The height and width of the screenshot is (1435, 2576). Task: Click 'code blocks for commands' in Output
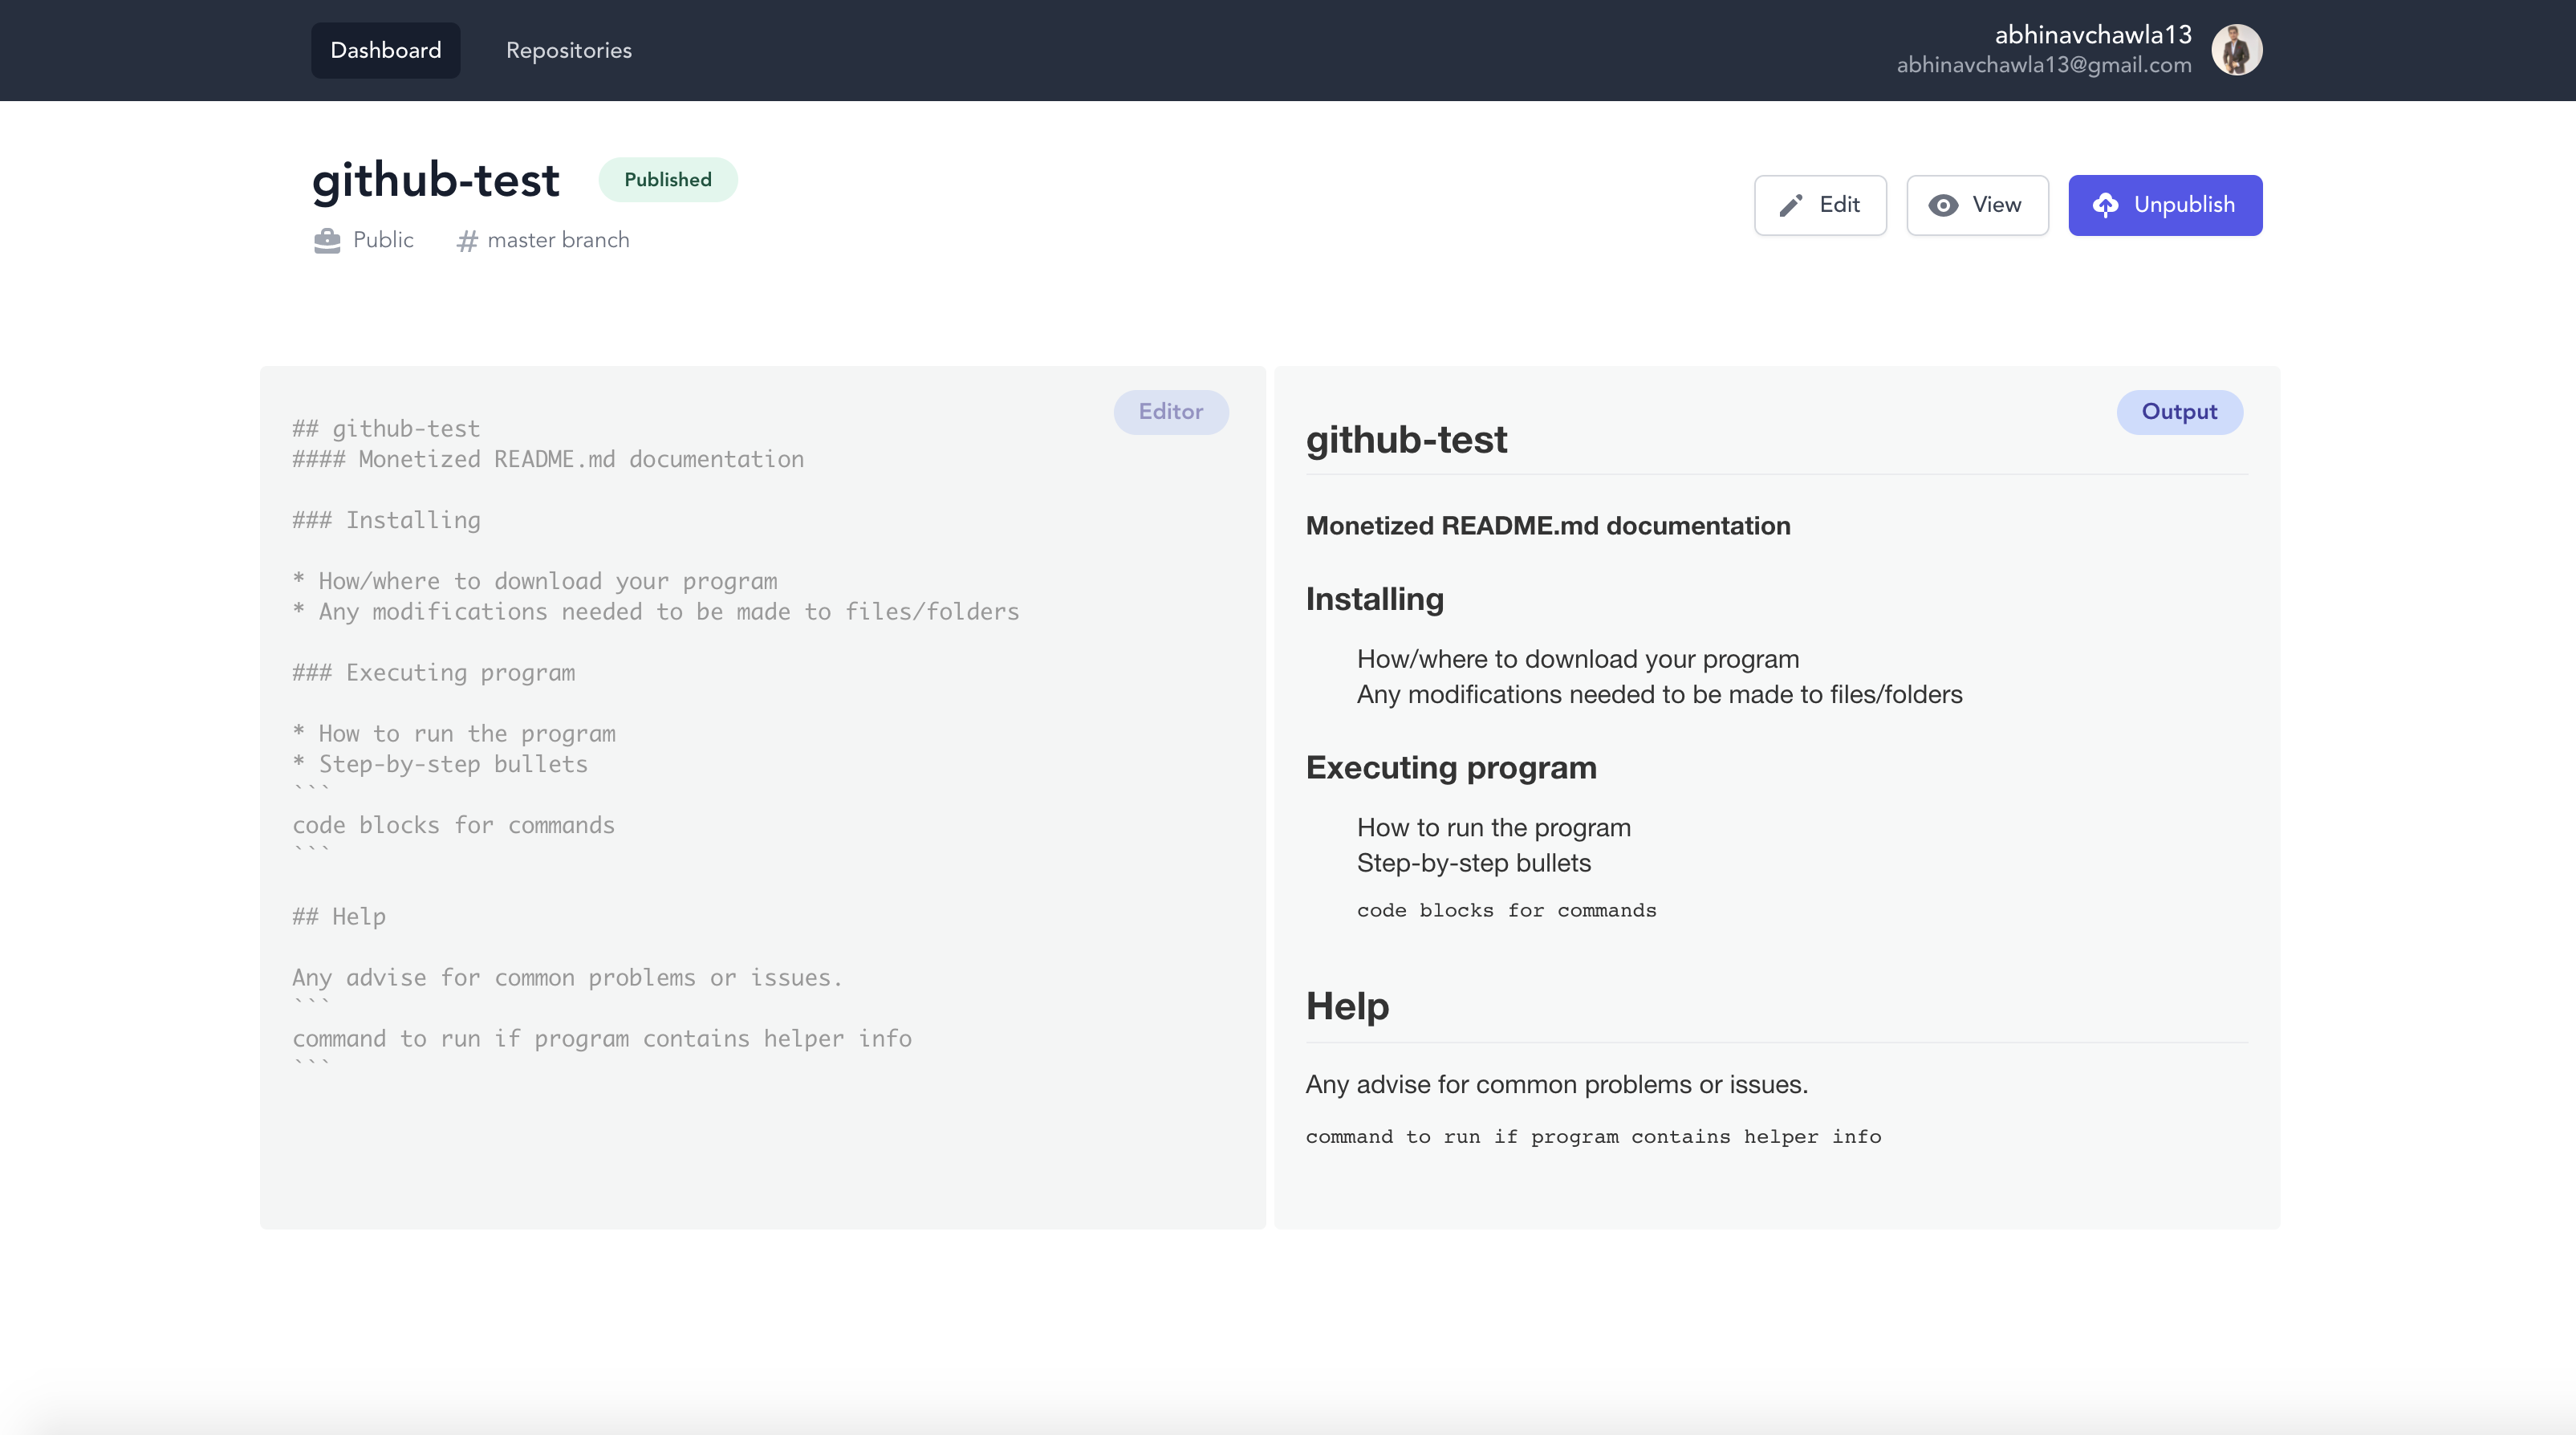coord(1506,911)
